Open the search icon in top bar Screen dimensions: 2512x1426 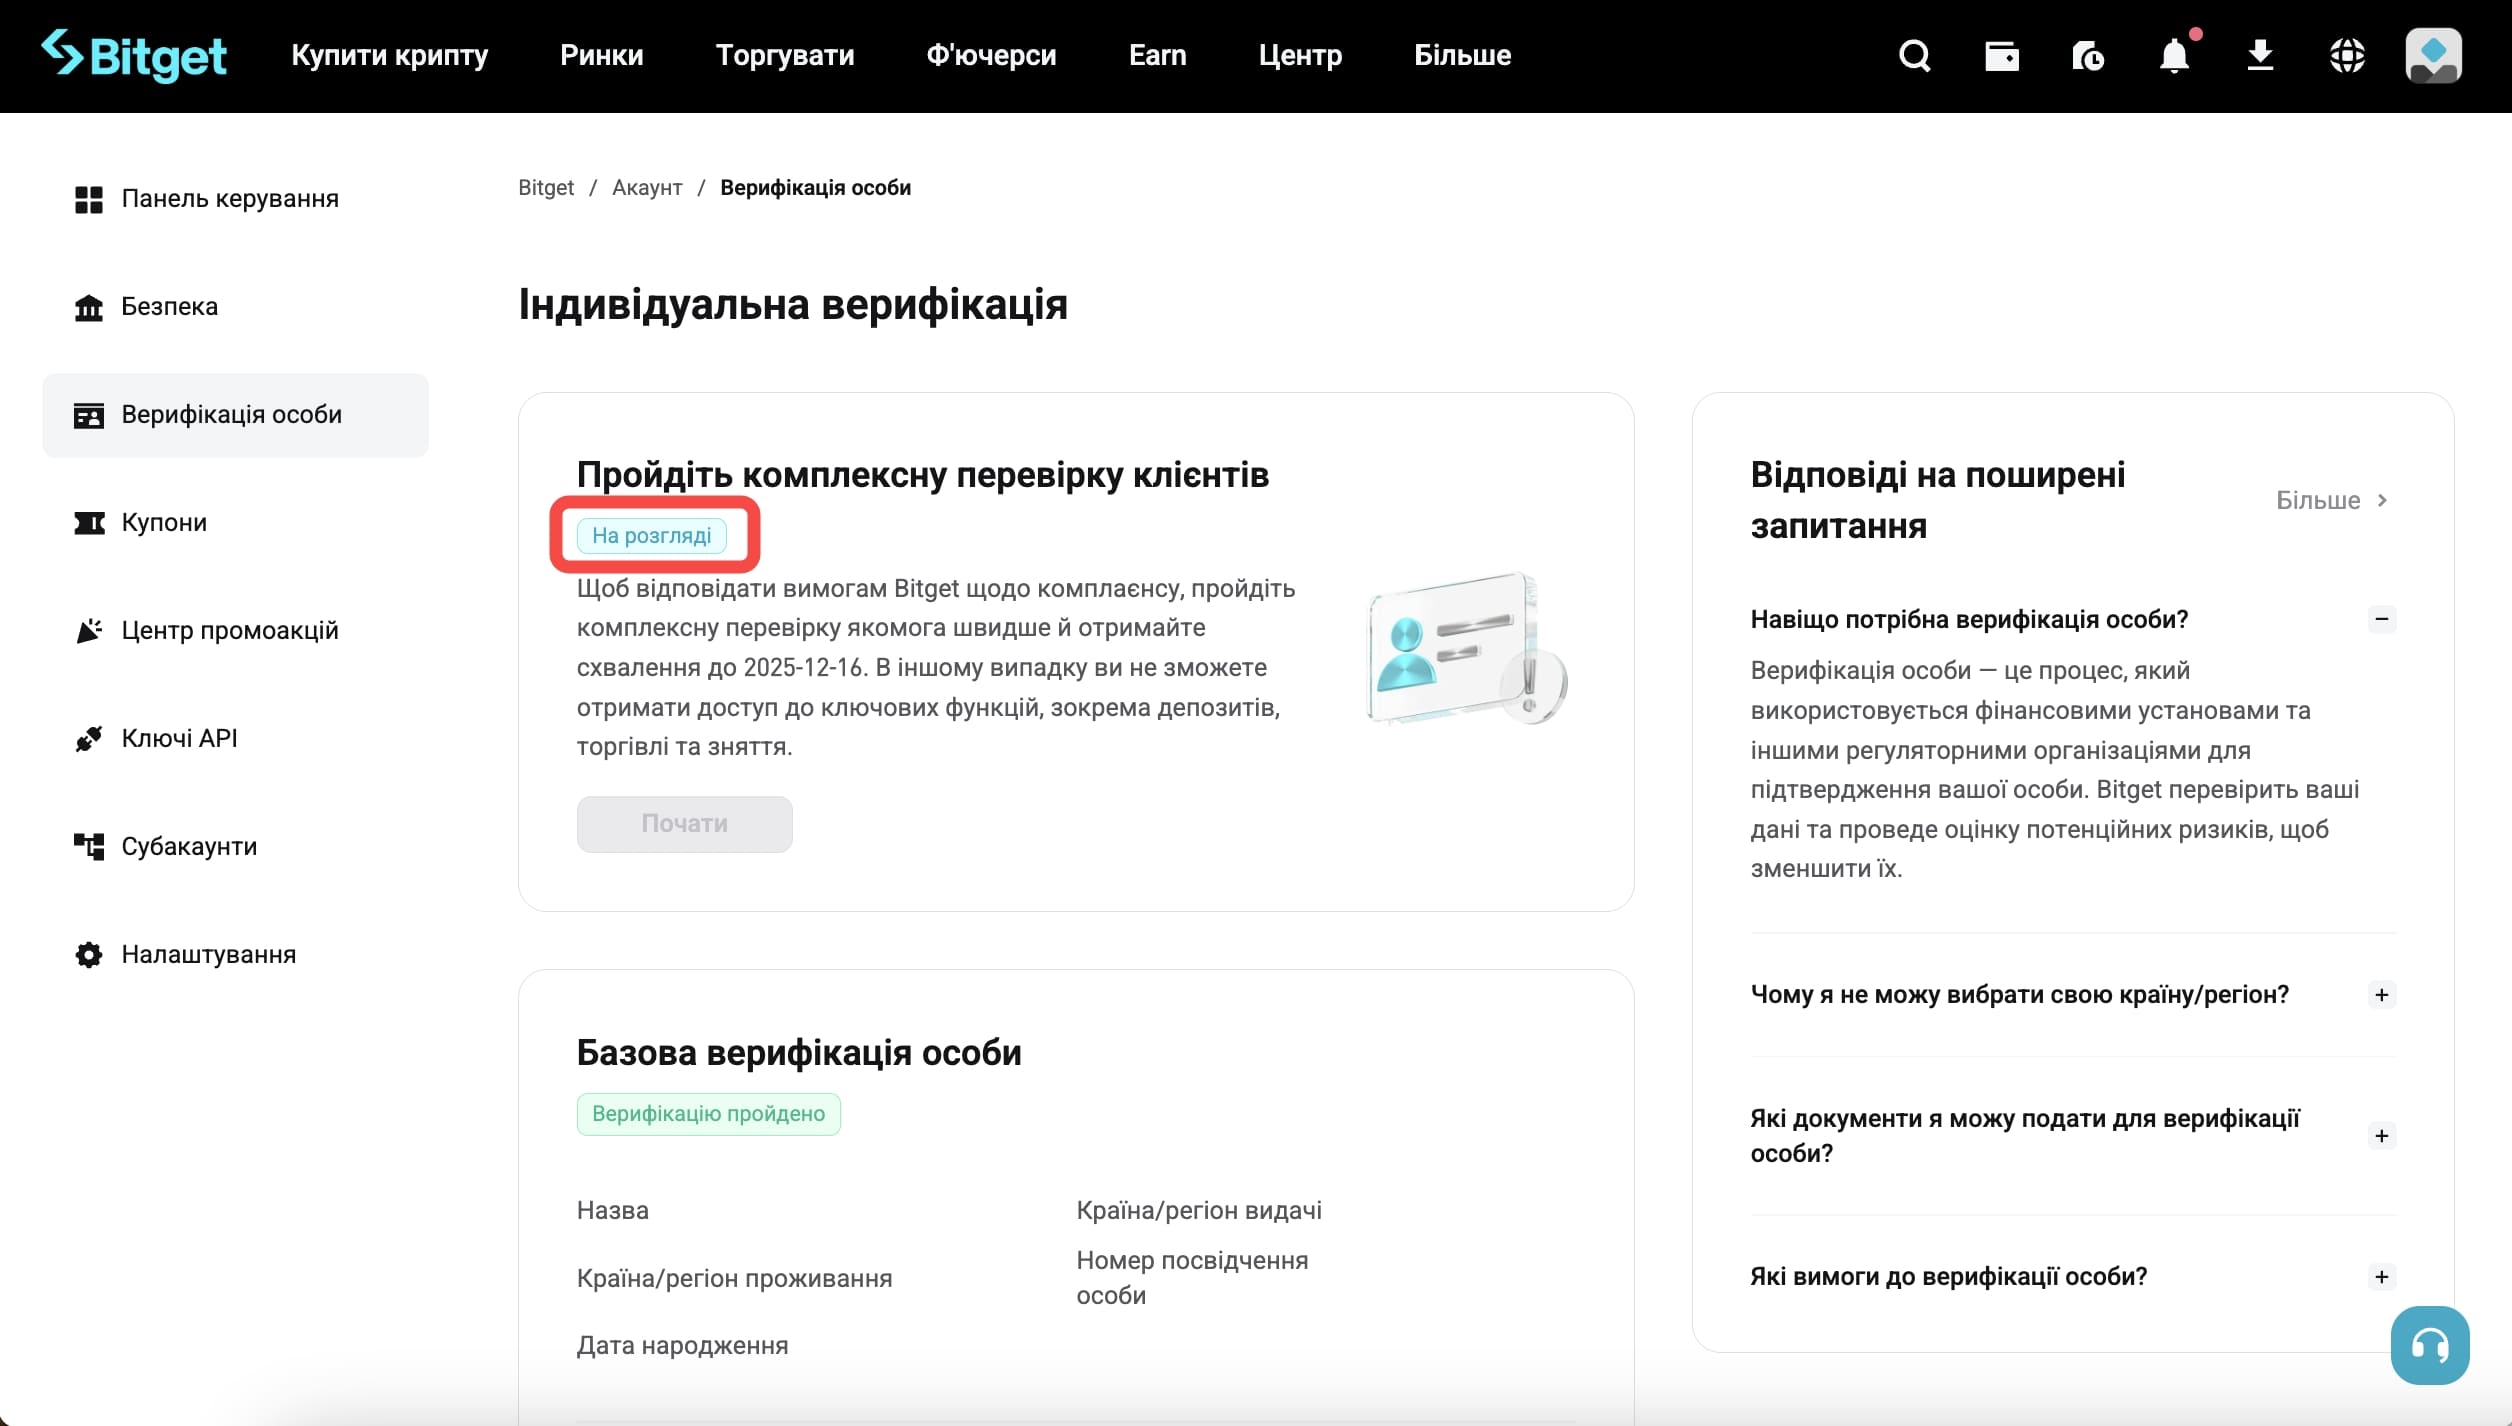(1913, 55)
